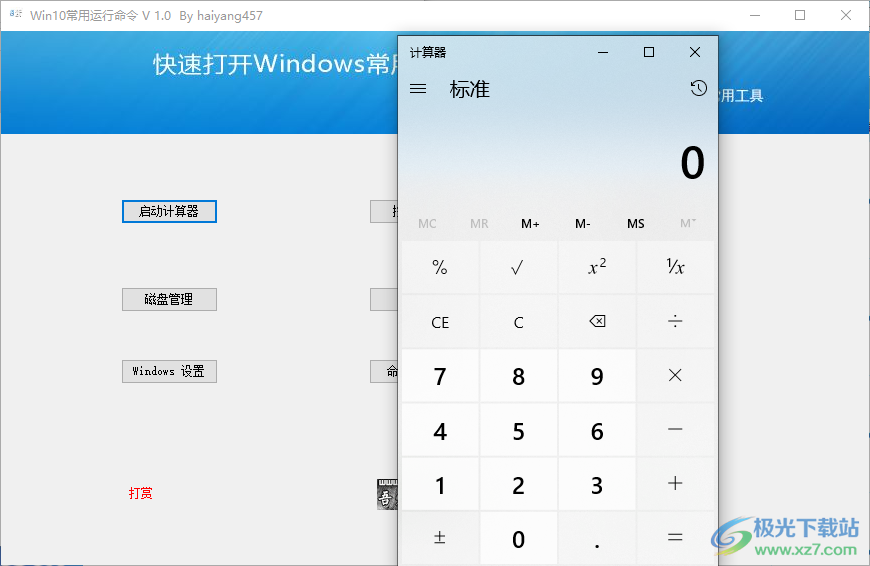Open the calculator history panel
This screenshot has height=566, width=870.
tap(698, 88)
